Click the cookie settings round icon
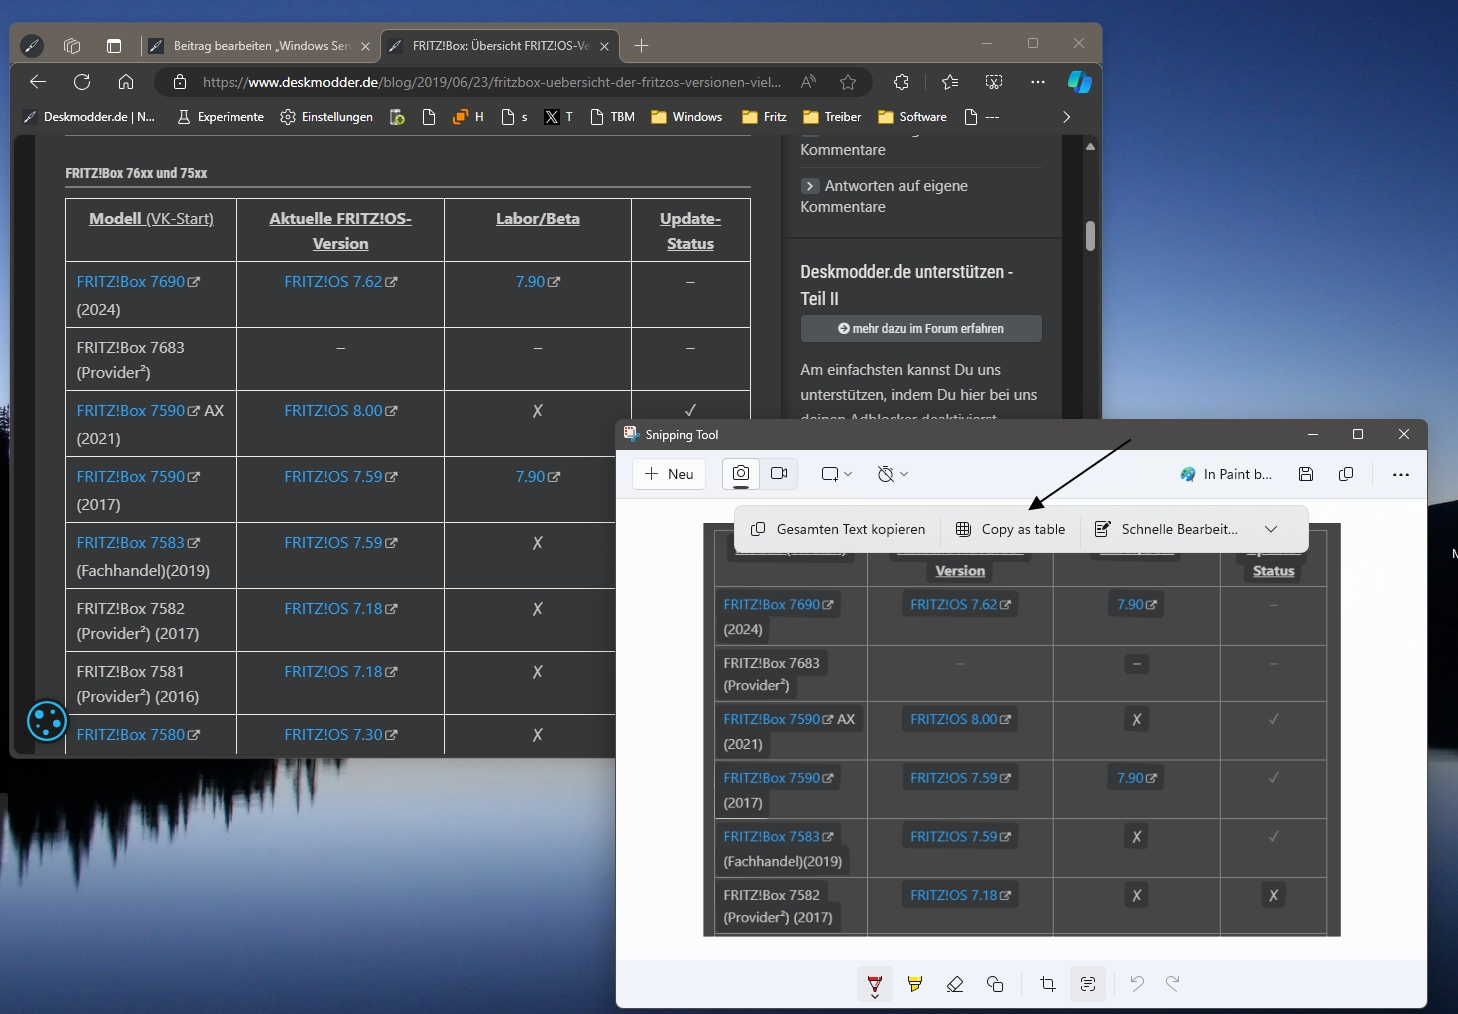The height and width of the screenshot is (1014, 1458). pyautogui.click(x=47, y=721)
